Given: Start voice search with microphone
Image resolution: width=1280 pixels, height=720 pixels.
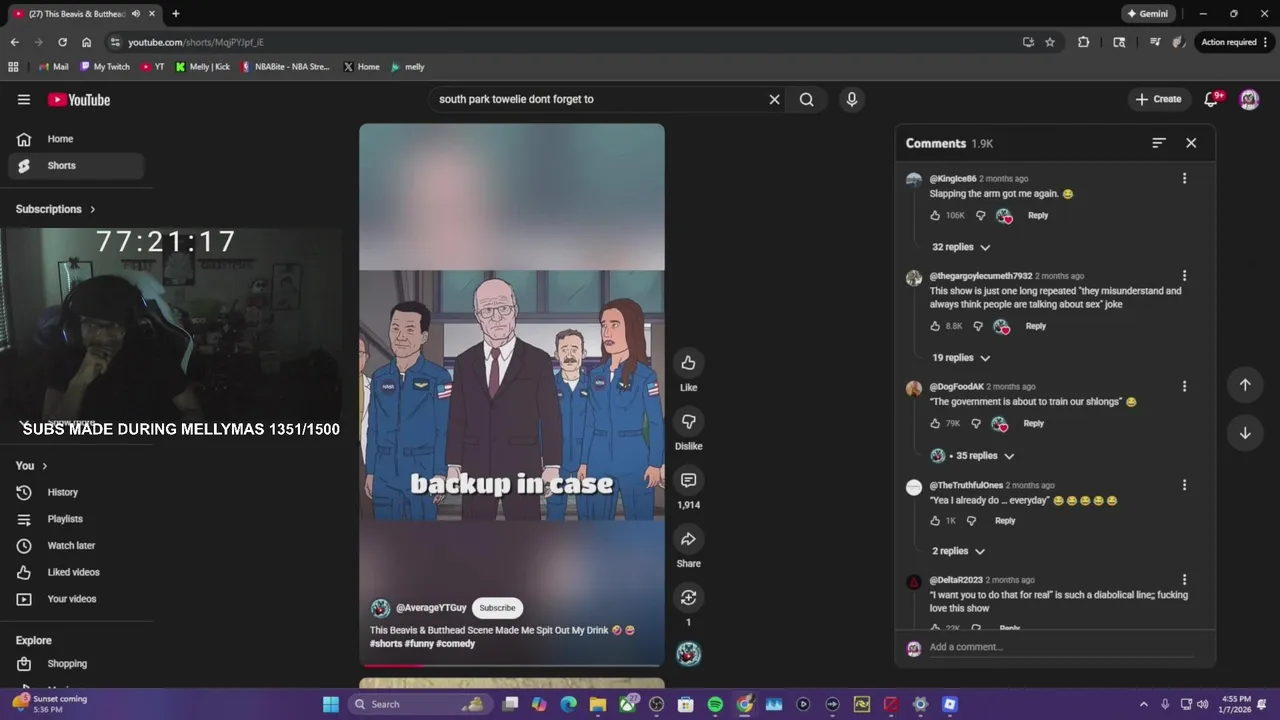Looking at the screenshot, I should pyautogui.click(x=851, y=99).
